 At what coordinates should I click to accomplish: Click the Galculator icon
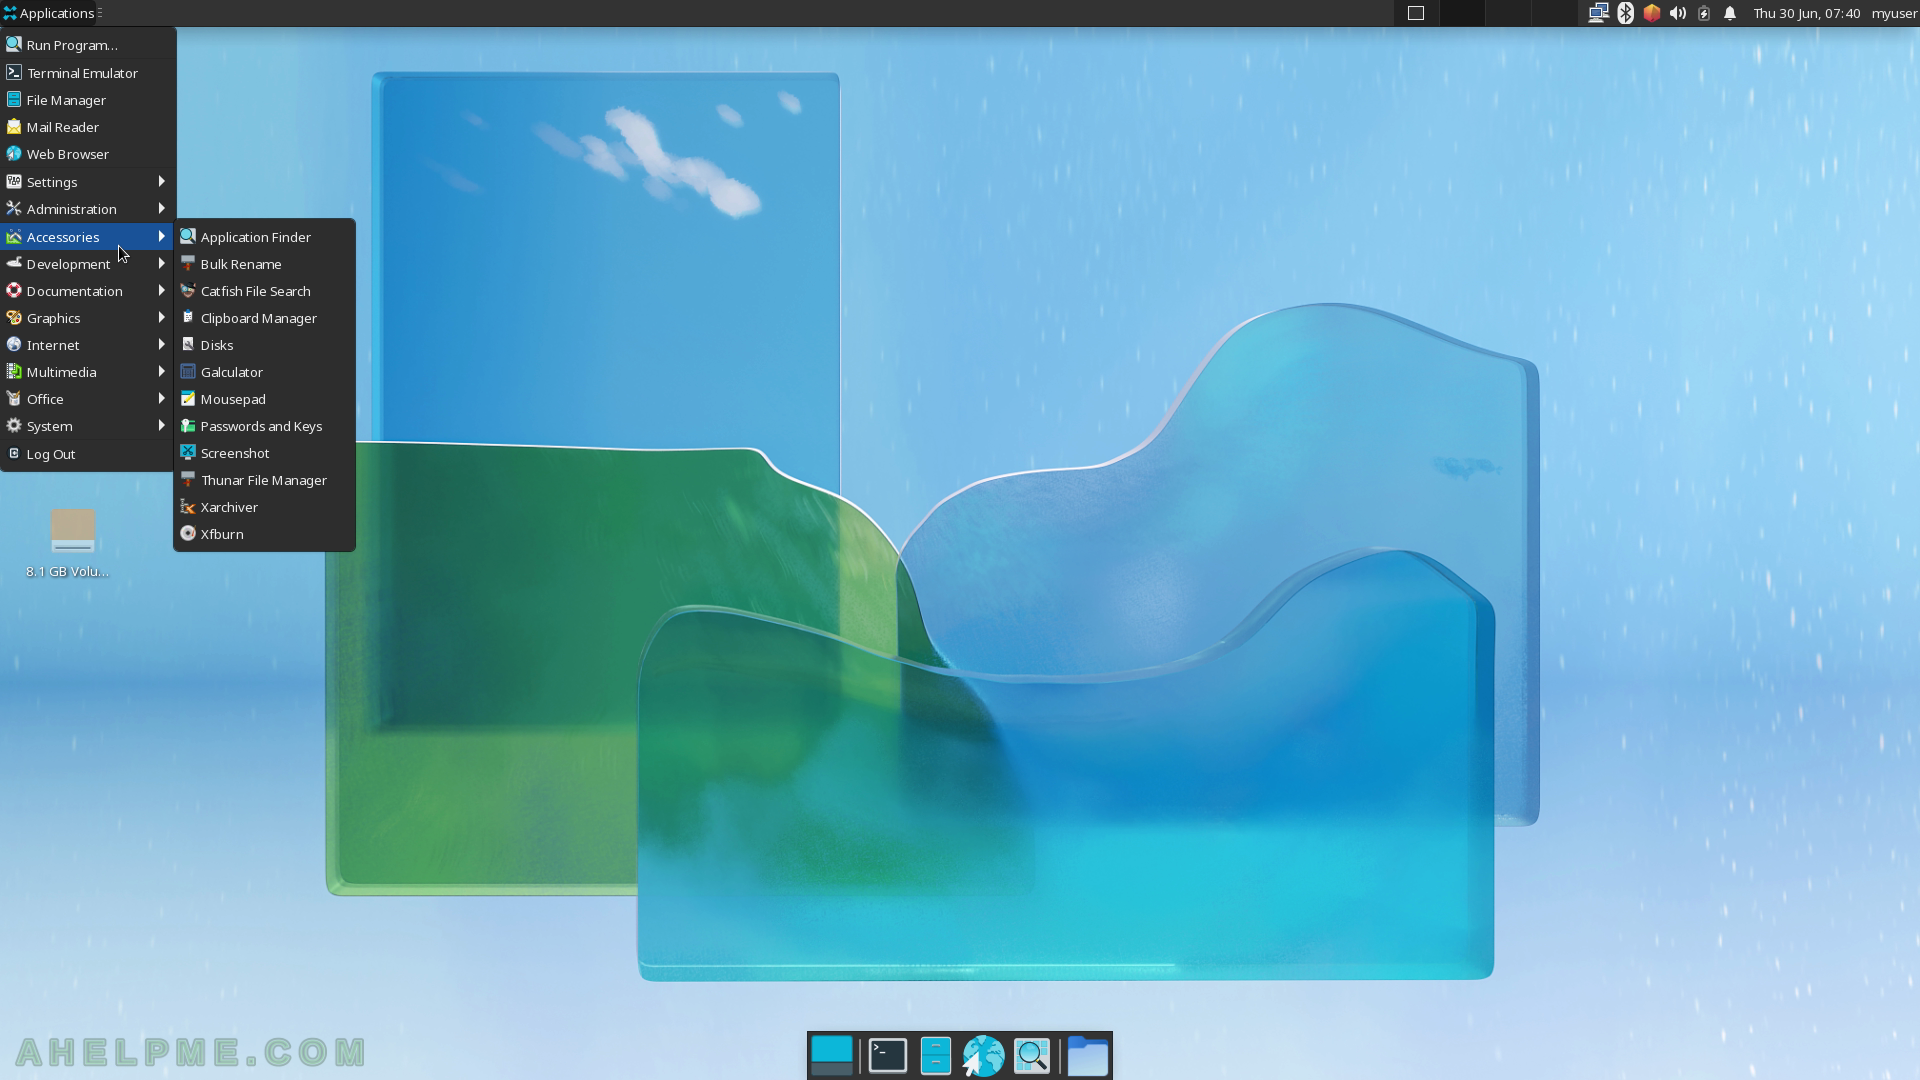pyautogui.click(x=188, y=372)
